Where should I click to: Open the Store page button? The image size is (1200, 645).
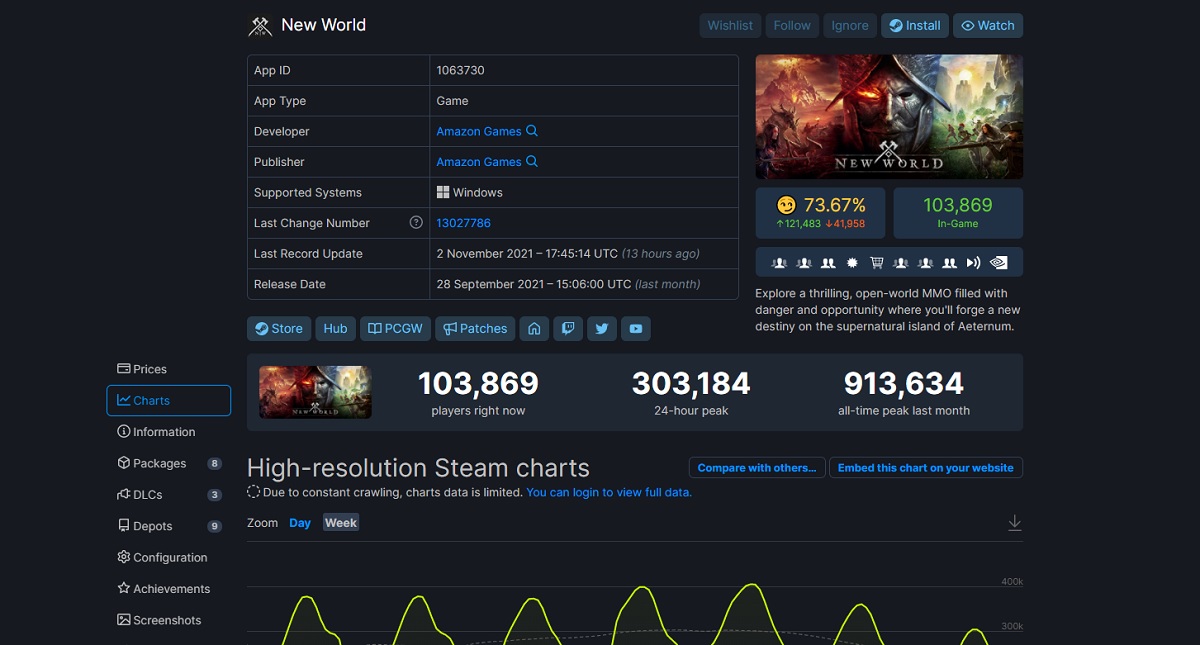tap(279, 328)
